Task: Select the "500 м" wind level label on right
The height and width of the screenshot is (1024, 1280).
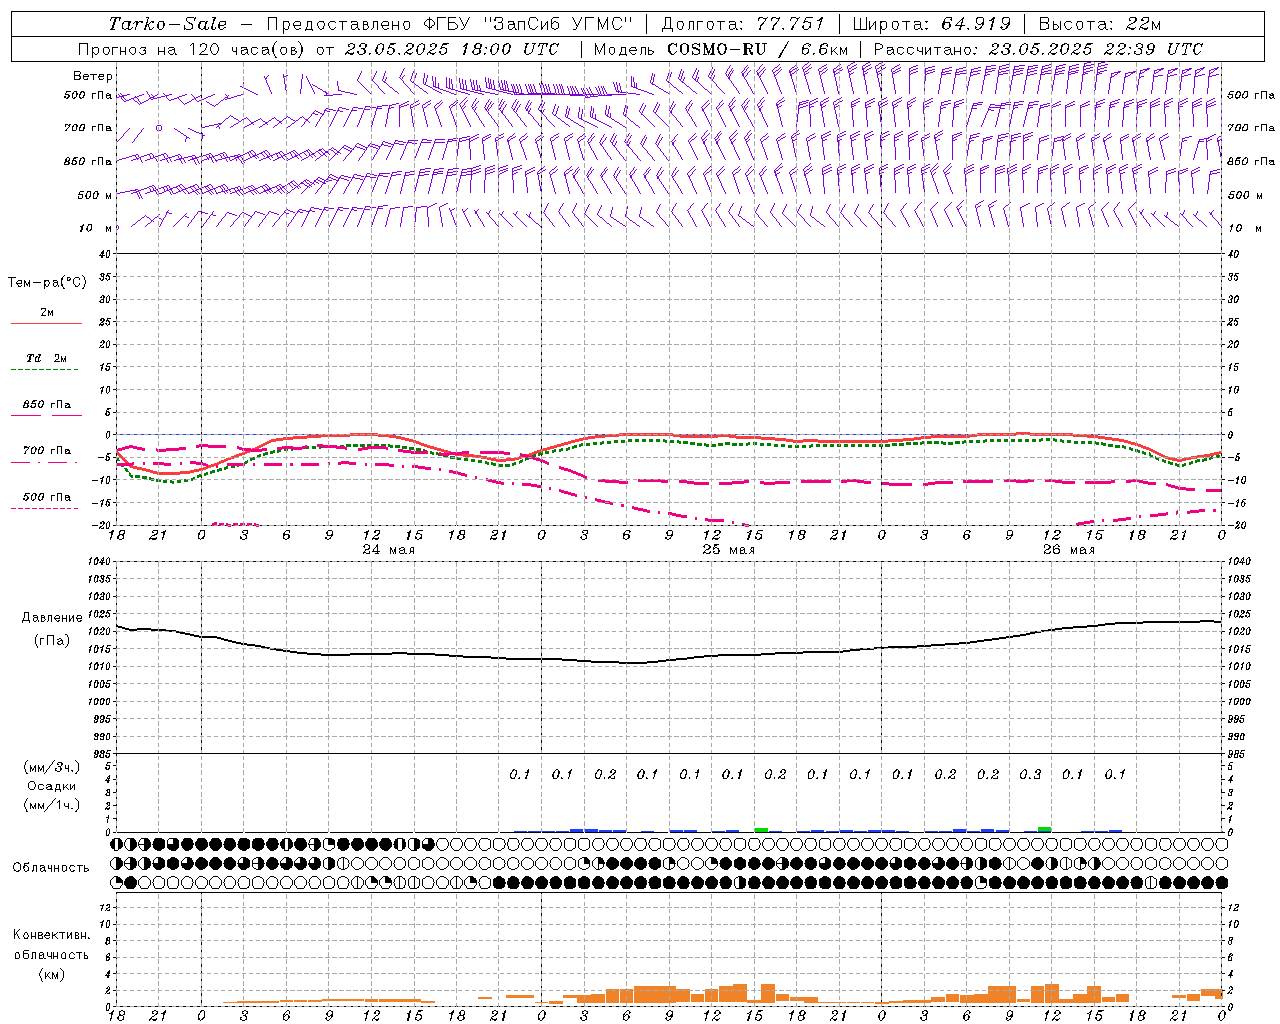Action: pos(1244,195)
